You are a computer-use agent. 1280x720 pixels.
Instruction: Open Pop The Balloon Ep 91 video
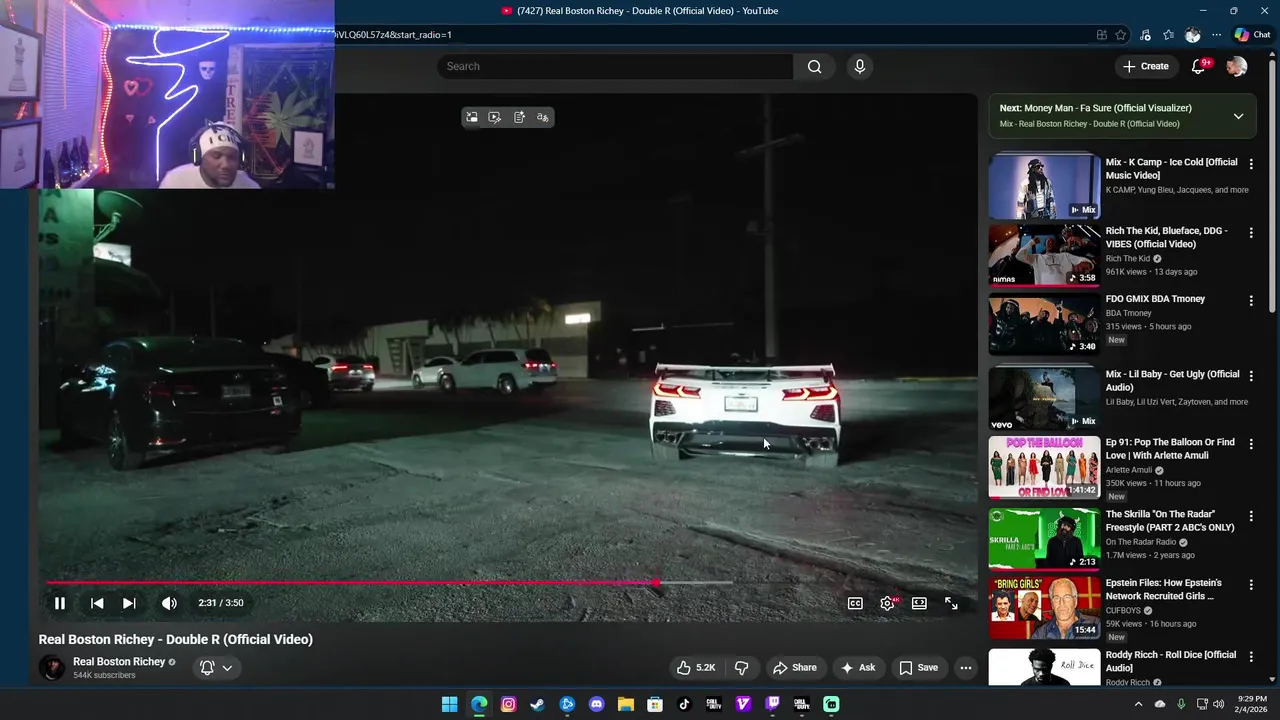[1170, 449]
